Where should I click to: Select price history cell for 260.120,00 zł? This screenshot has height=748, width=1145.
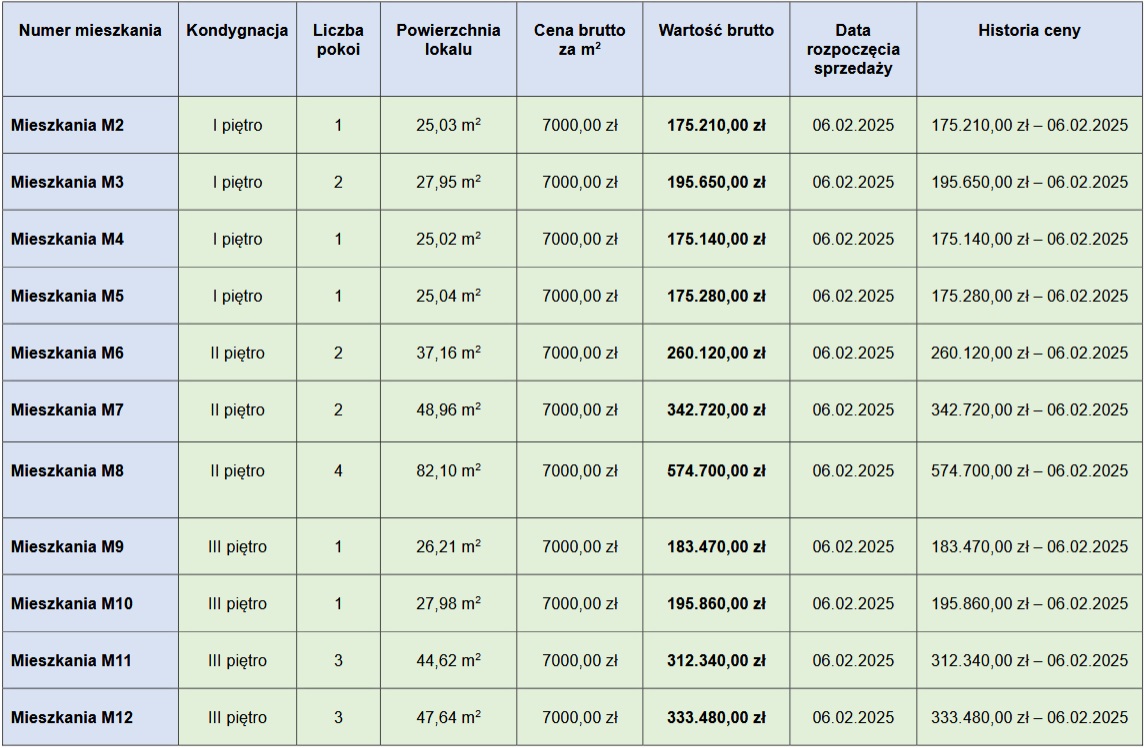click(1029, 353)
